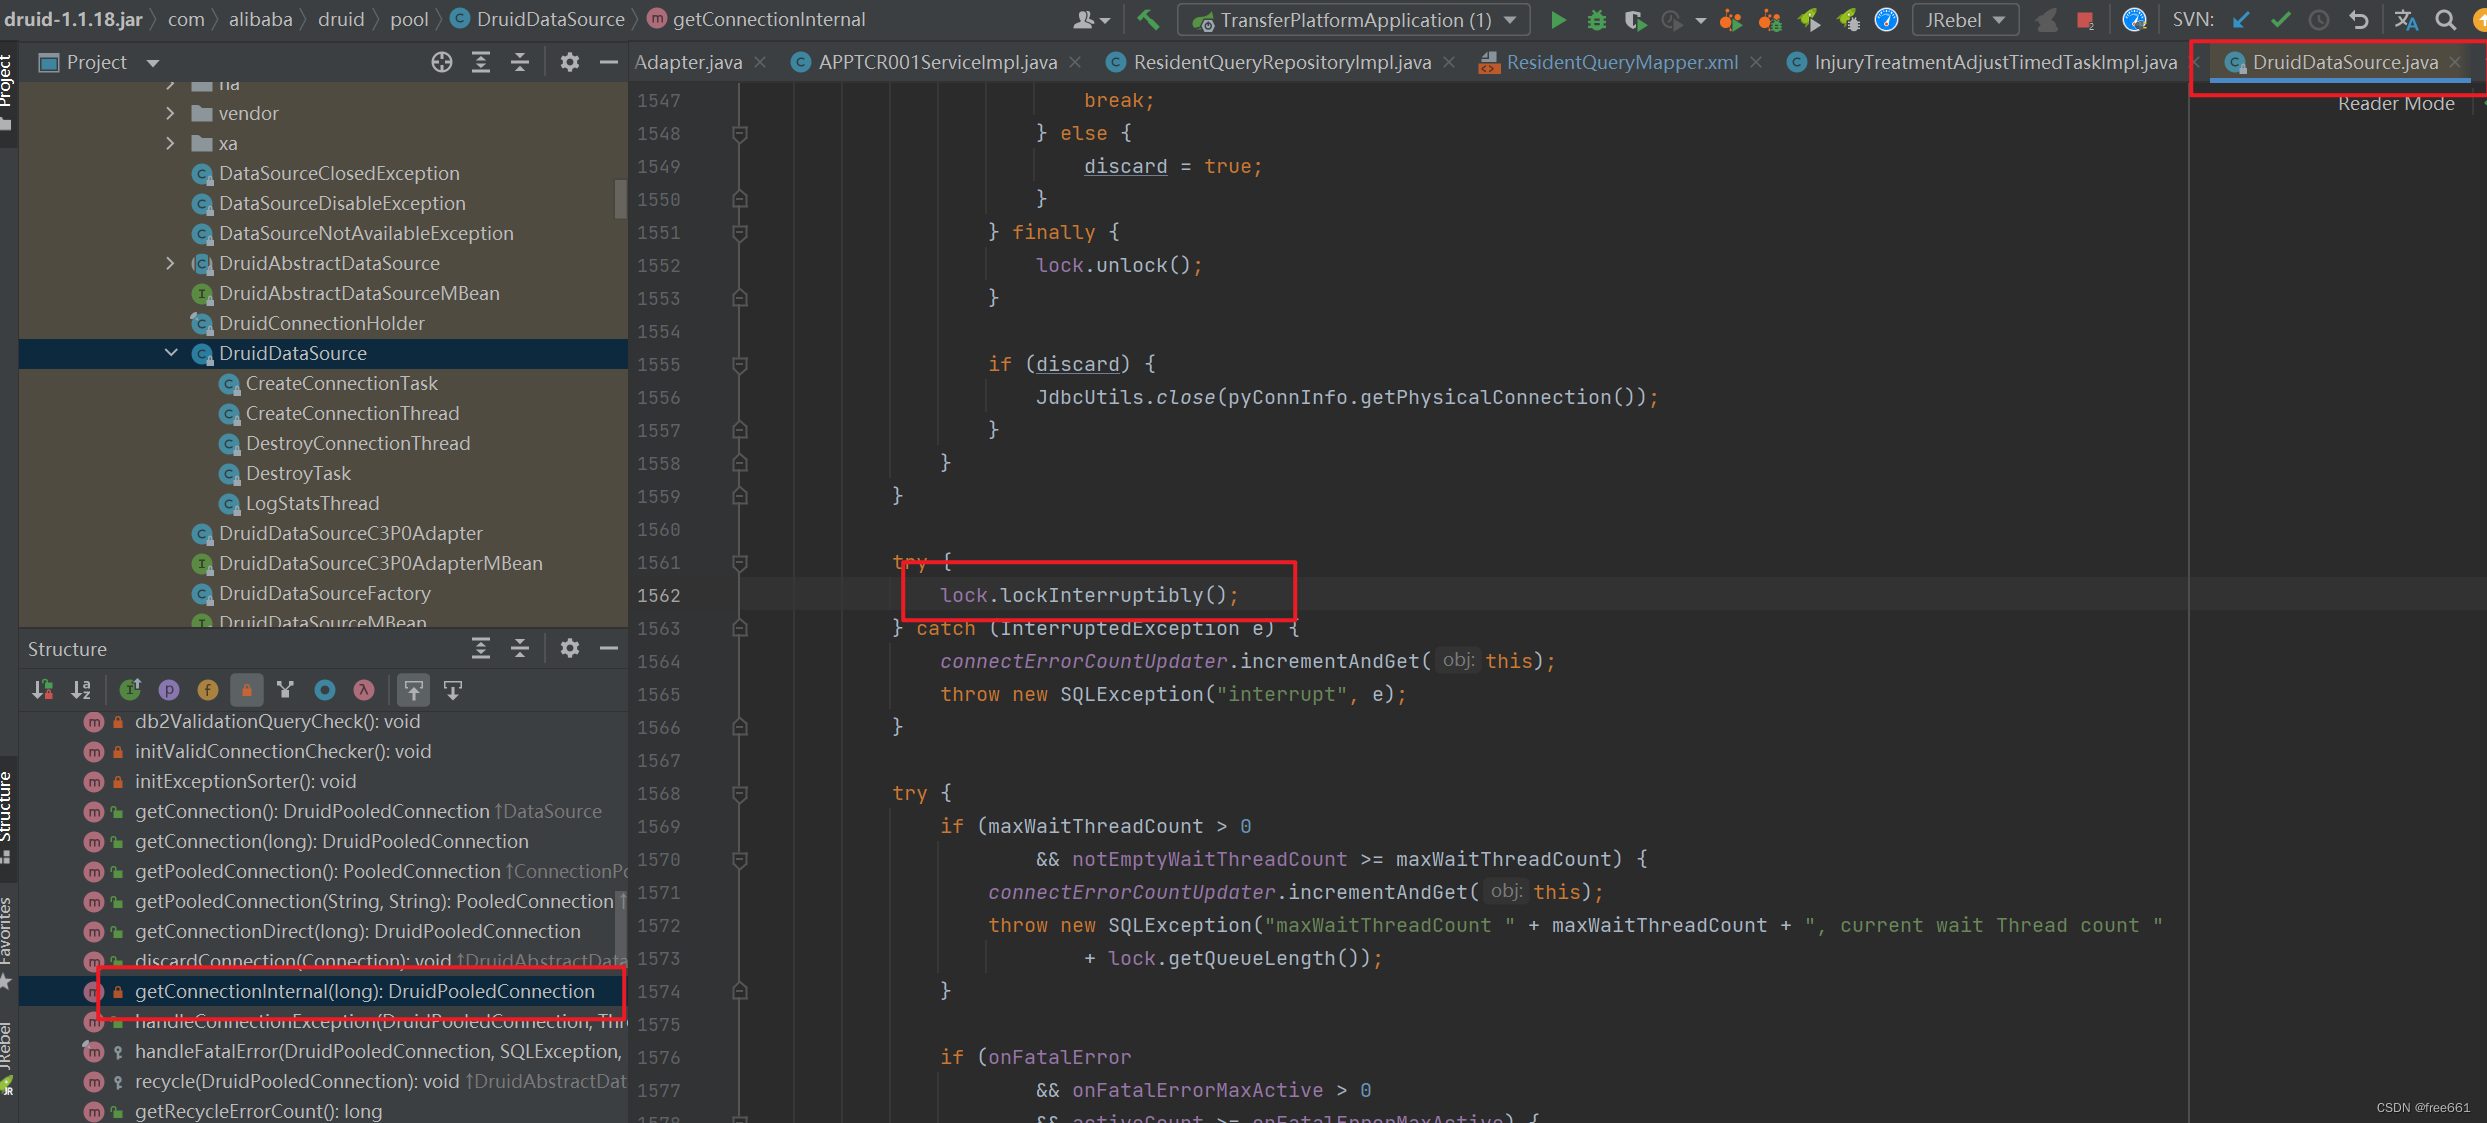Collapse the DruidDataSource node in Project tree
2487x1123 pixels.
point(171,353)
